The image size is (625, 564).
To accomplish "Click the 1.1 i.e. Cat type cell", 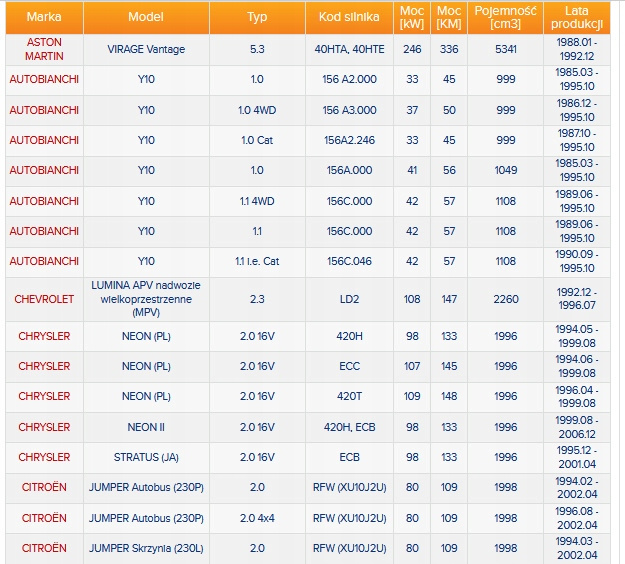I will click(x=257, y=261).
